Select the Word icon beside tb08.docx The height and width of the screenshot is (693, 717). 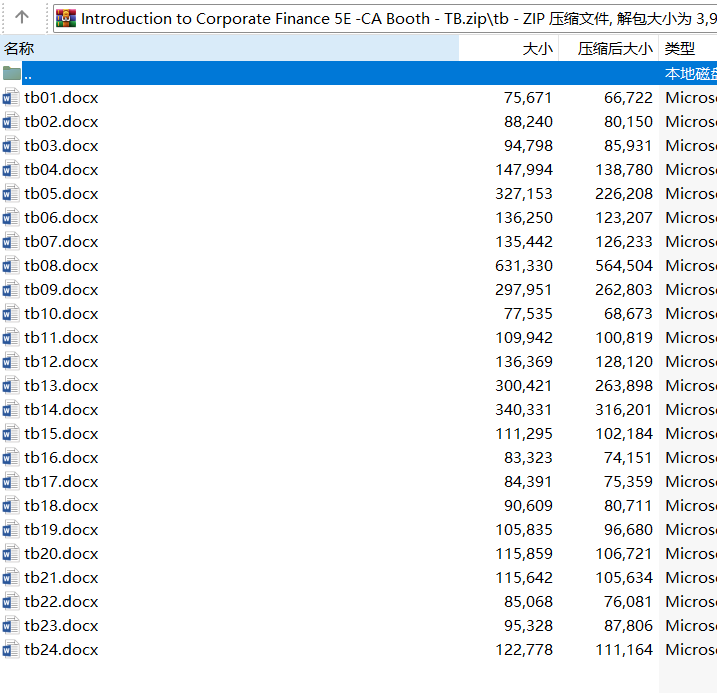click(x=11, y=266)
